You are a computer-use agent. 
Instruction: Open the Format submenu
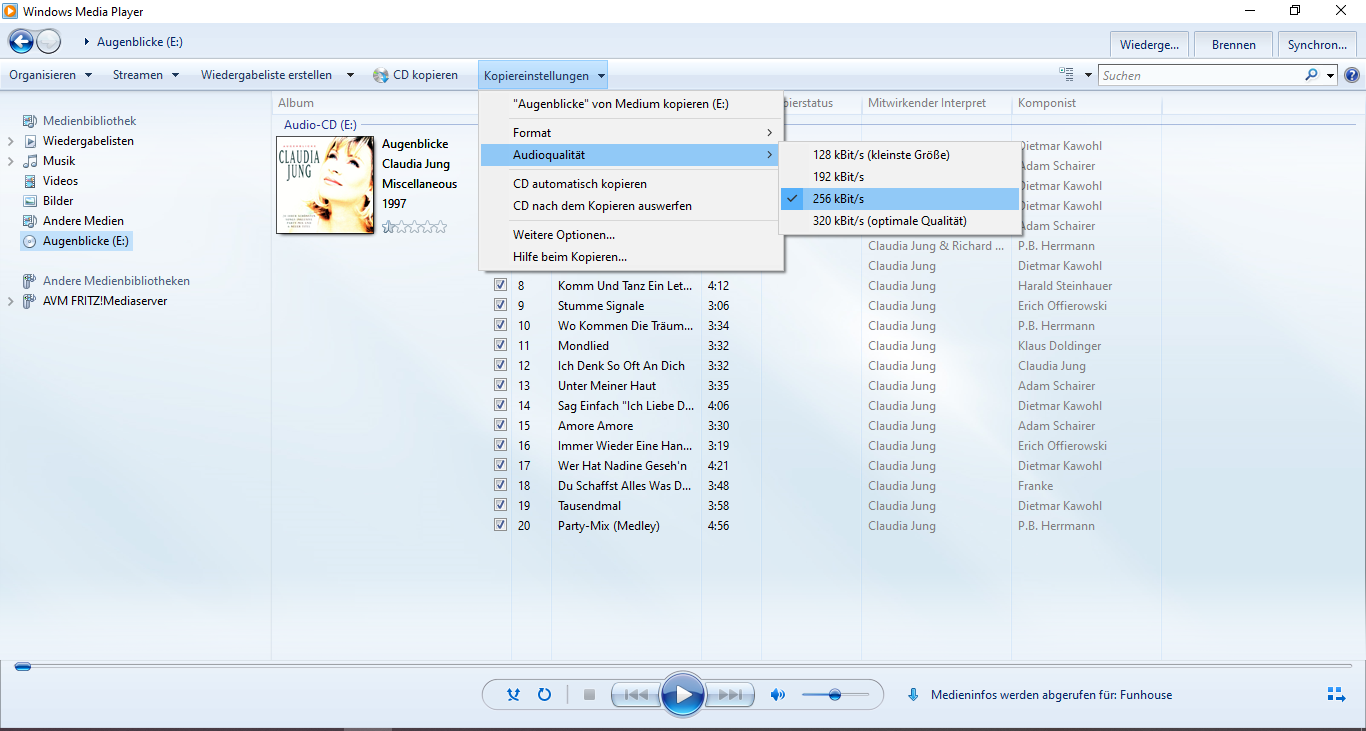pyautogui.click(x=631, y=132)
